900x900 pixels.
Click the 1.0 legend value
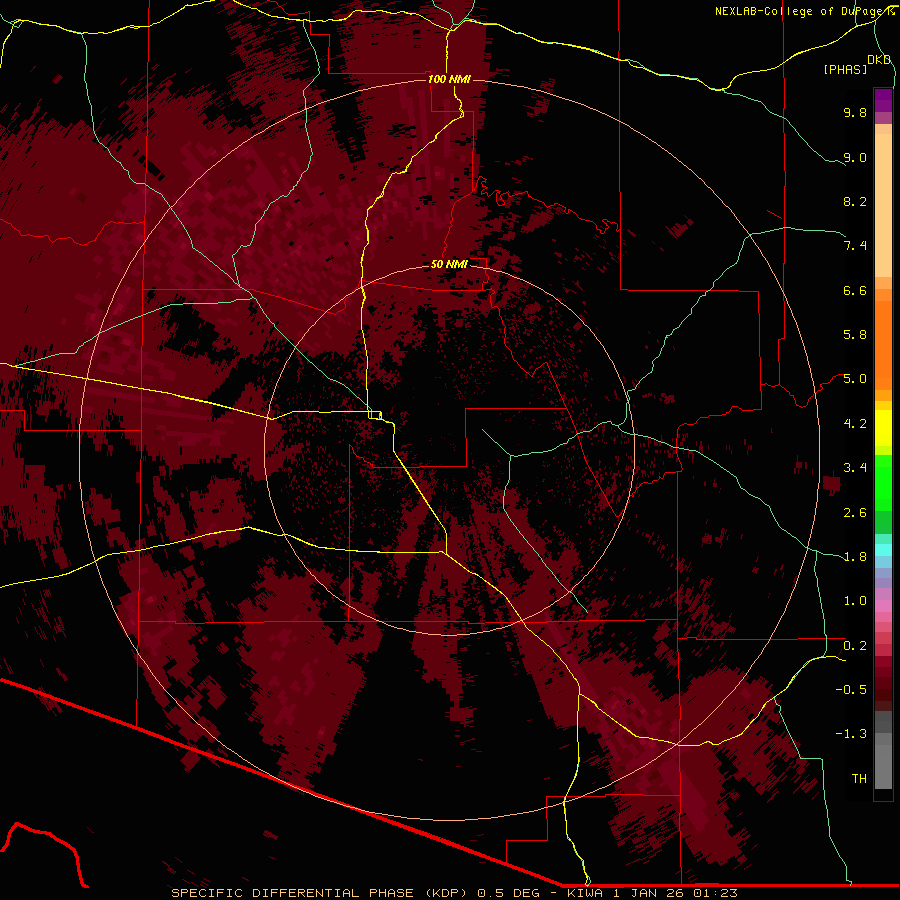[x=855, y=601]
